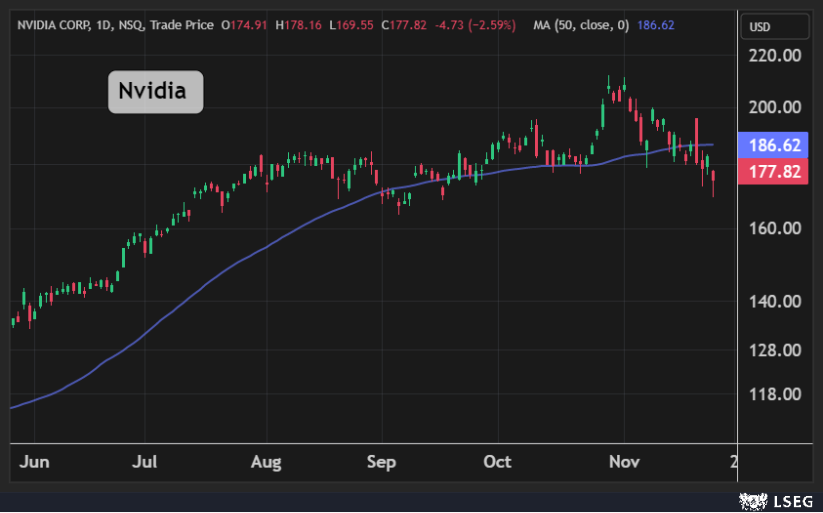Click the Jun label on time axis
Image resolution: width=823 pixels, height=513 pixels.
(33, 461)
